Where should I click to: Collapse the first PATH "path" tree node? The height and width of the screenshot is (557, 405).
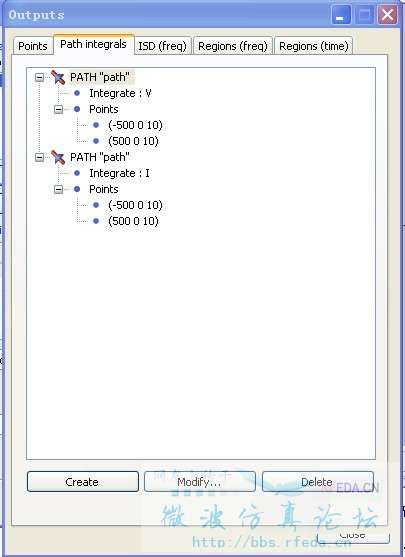point(39,77)
